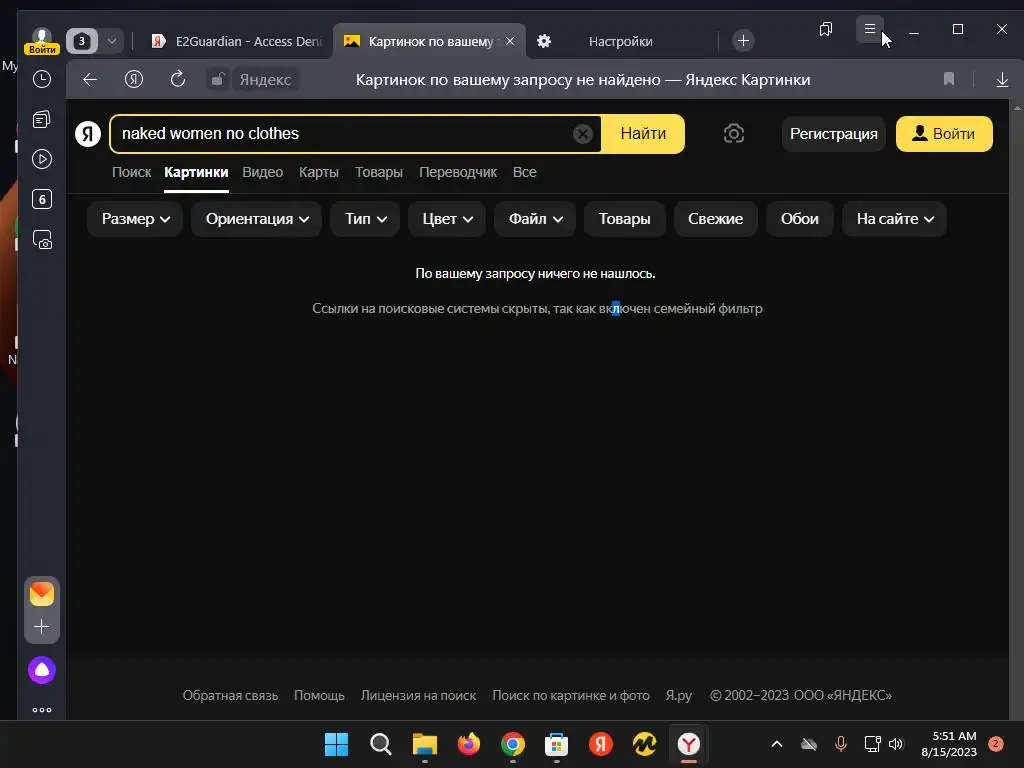
Task: Switch to the Настройки browser tab
Action: (x=620, y=41)
